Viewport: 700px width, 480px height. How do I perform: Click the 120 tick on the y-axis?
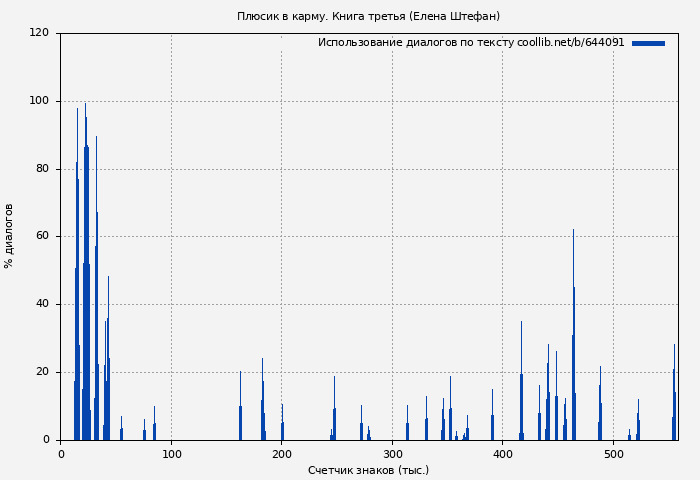click(x=39, y=33)
